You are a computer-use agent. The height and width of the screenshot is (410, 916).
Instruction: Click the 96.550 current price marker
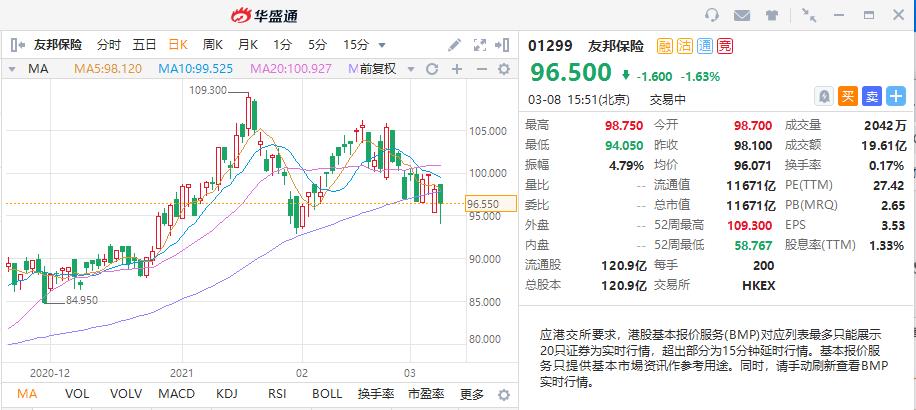491,203
